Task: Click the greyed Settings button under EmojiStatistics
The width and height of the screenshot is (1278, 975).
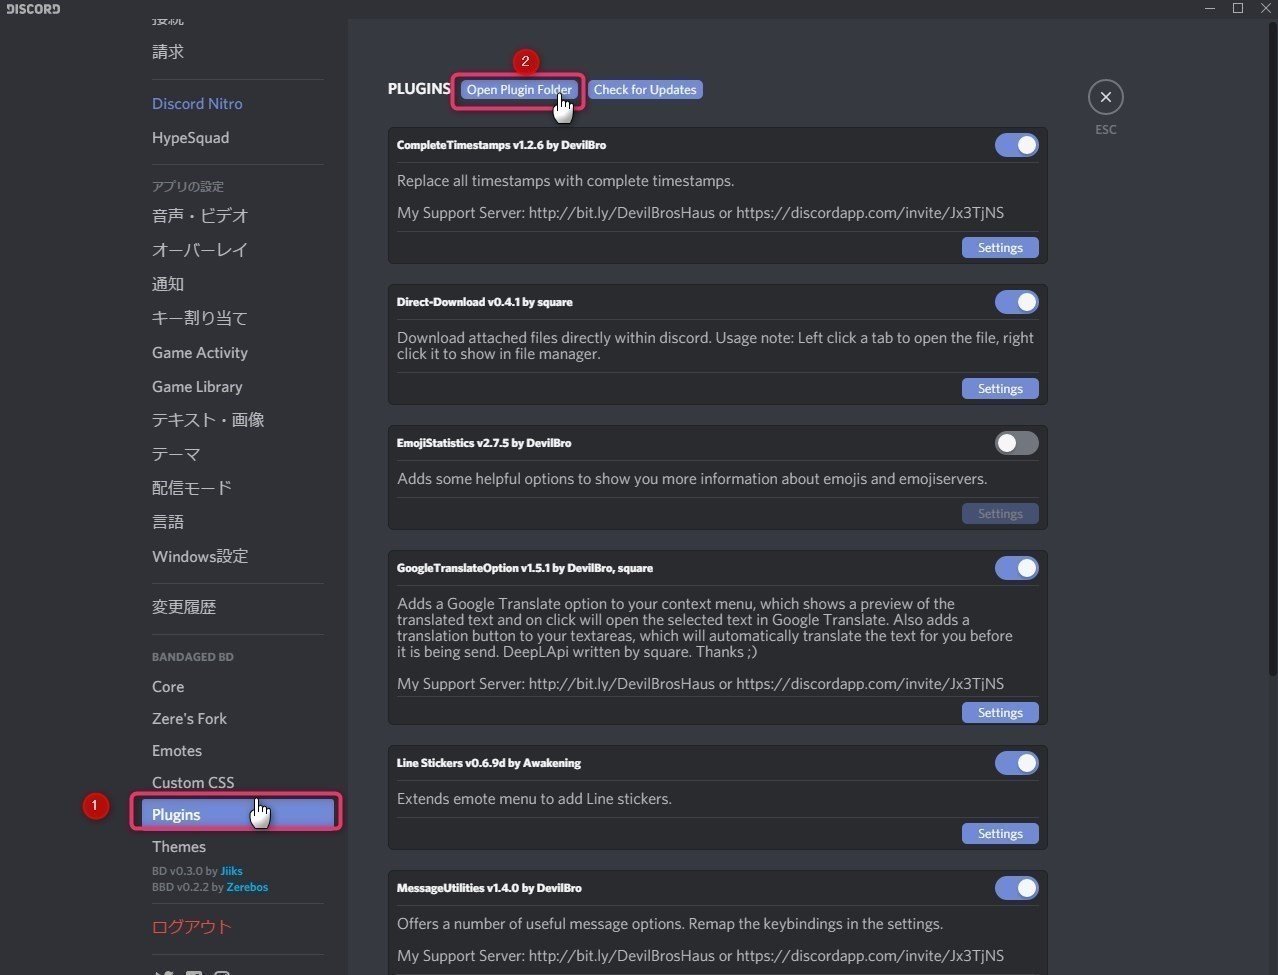Action: point(1000,514)
